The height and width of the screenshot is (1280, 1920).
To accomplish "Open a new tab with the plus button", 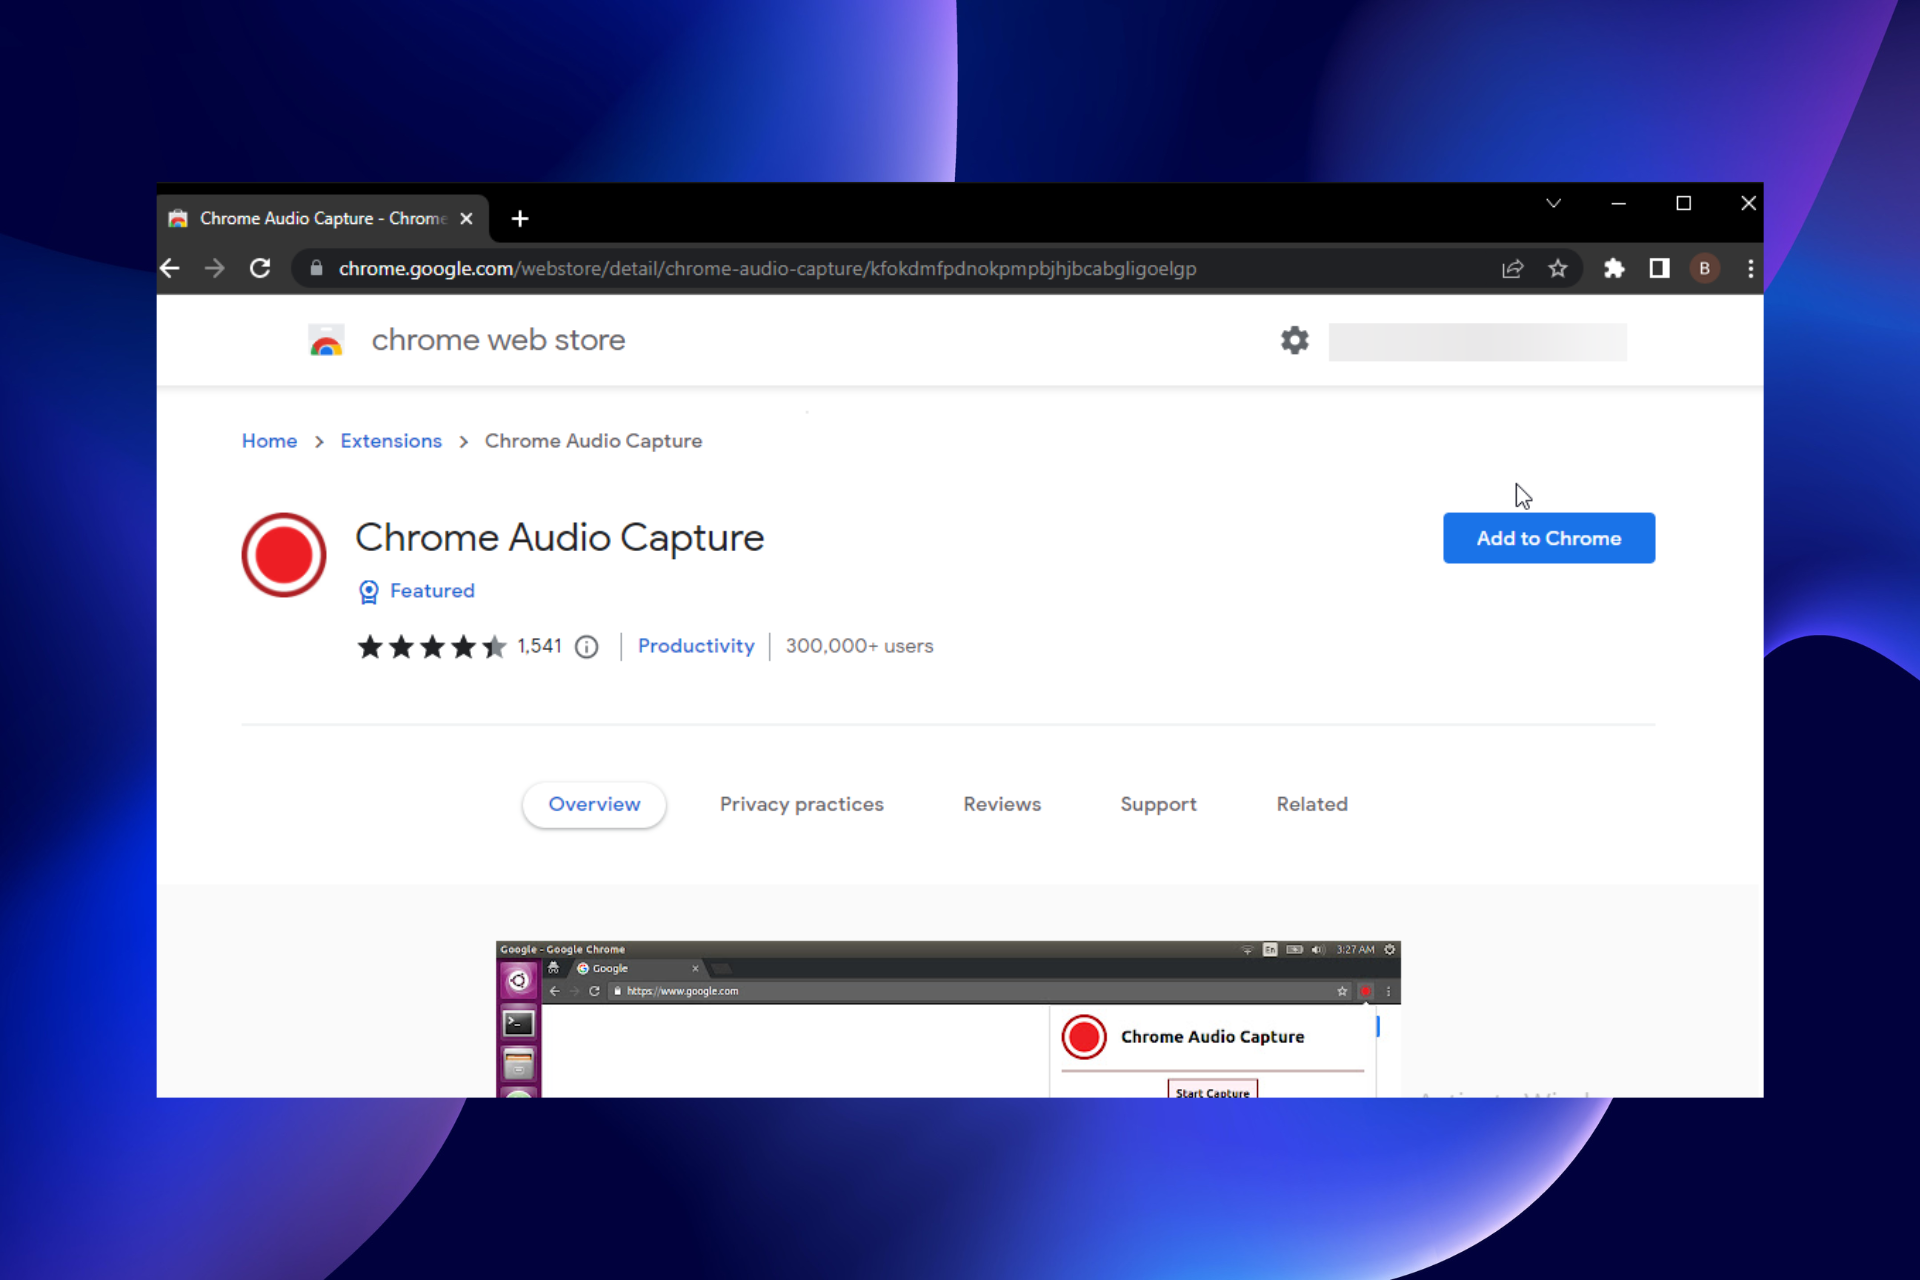I will point(520,218).
